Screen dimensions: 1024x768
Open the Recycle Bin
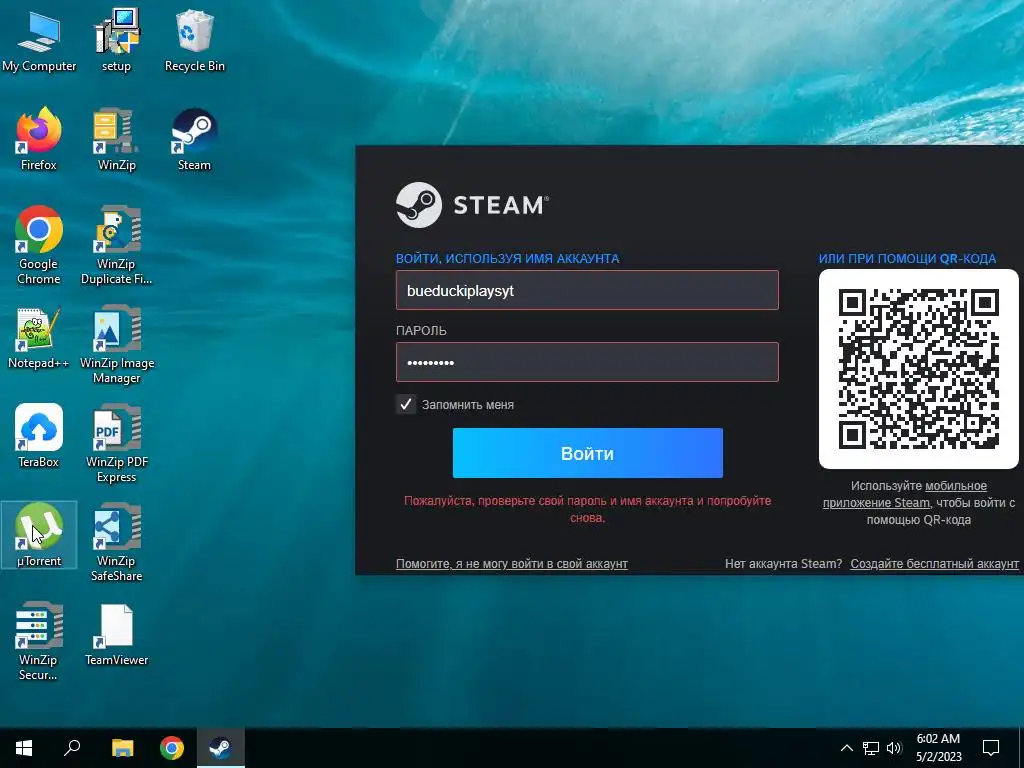tap(194, 40)
